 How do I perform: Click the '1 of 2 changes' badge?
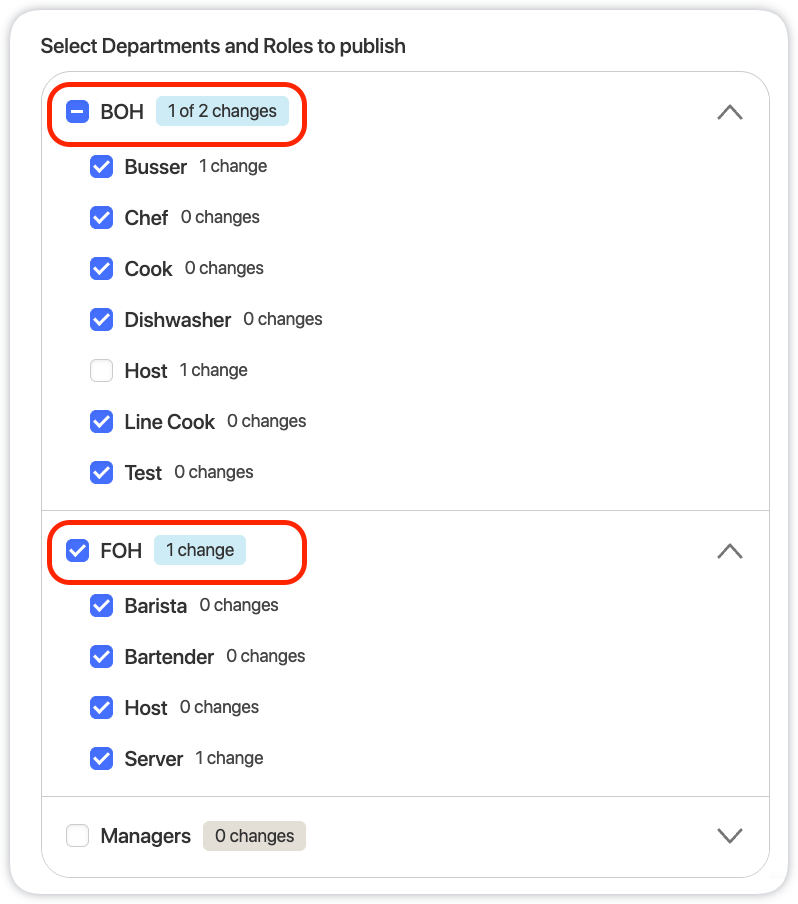[222, 111]
